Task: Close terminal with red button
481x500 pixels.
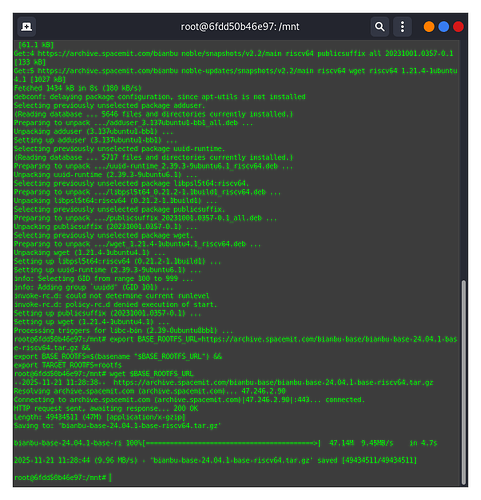Action: (x=458, y=27)
